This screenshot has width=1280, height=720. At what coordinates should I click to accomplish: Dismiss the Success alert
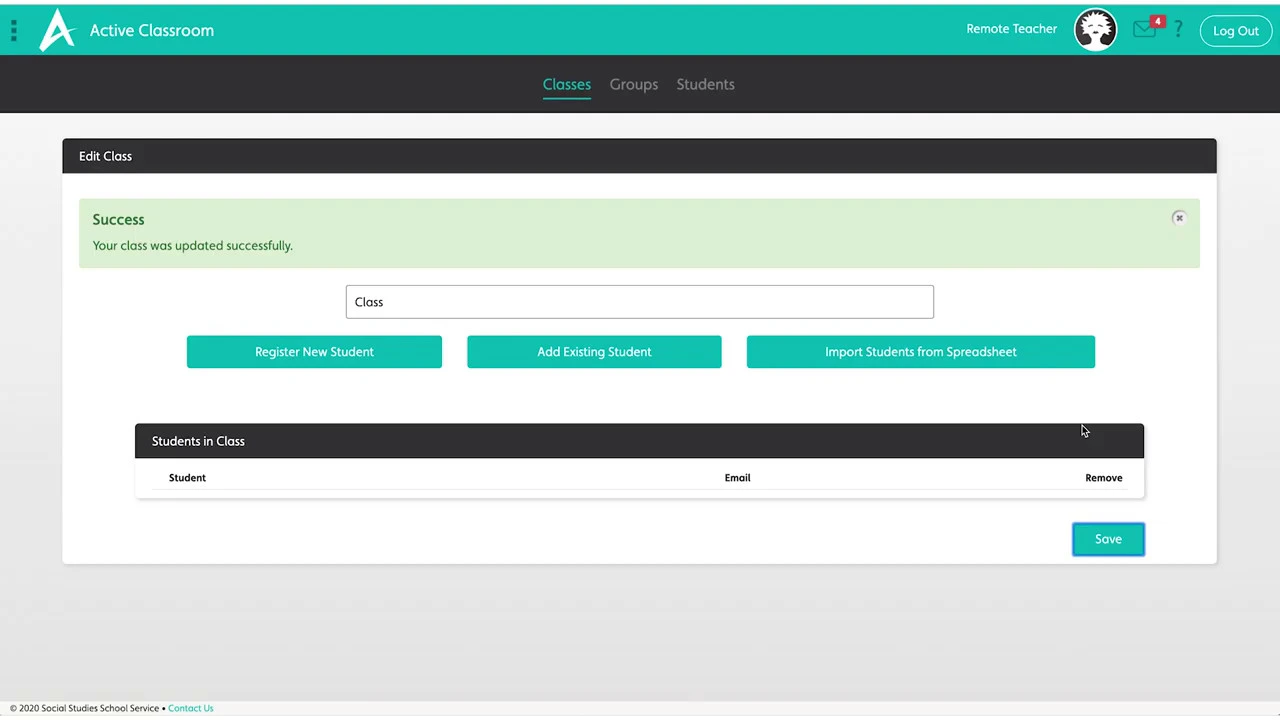(x=1179, y=218)
